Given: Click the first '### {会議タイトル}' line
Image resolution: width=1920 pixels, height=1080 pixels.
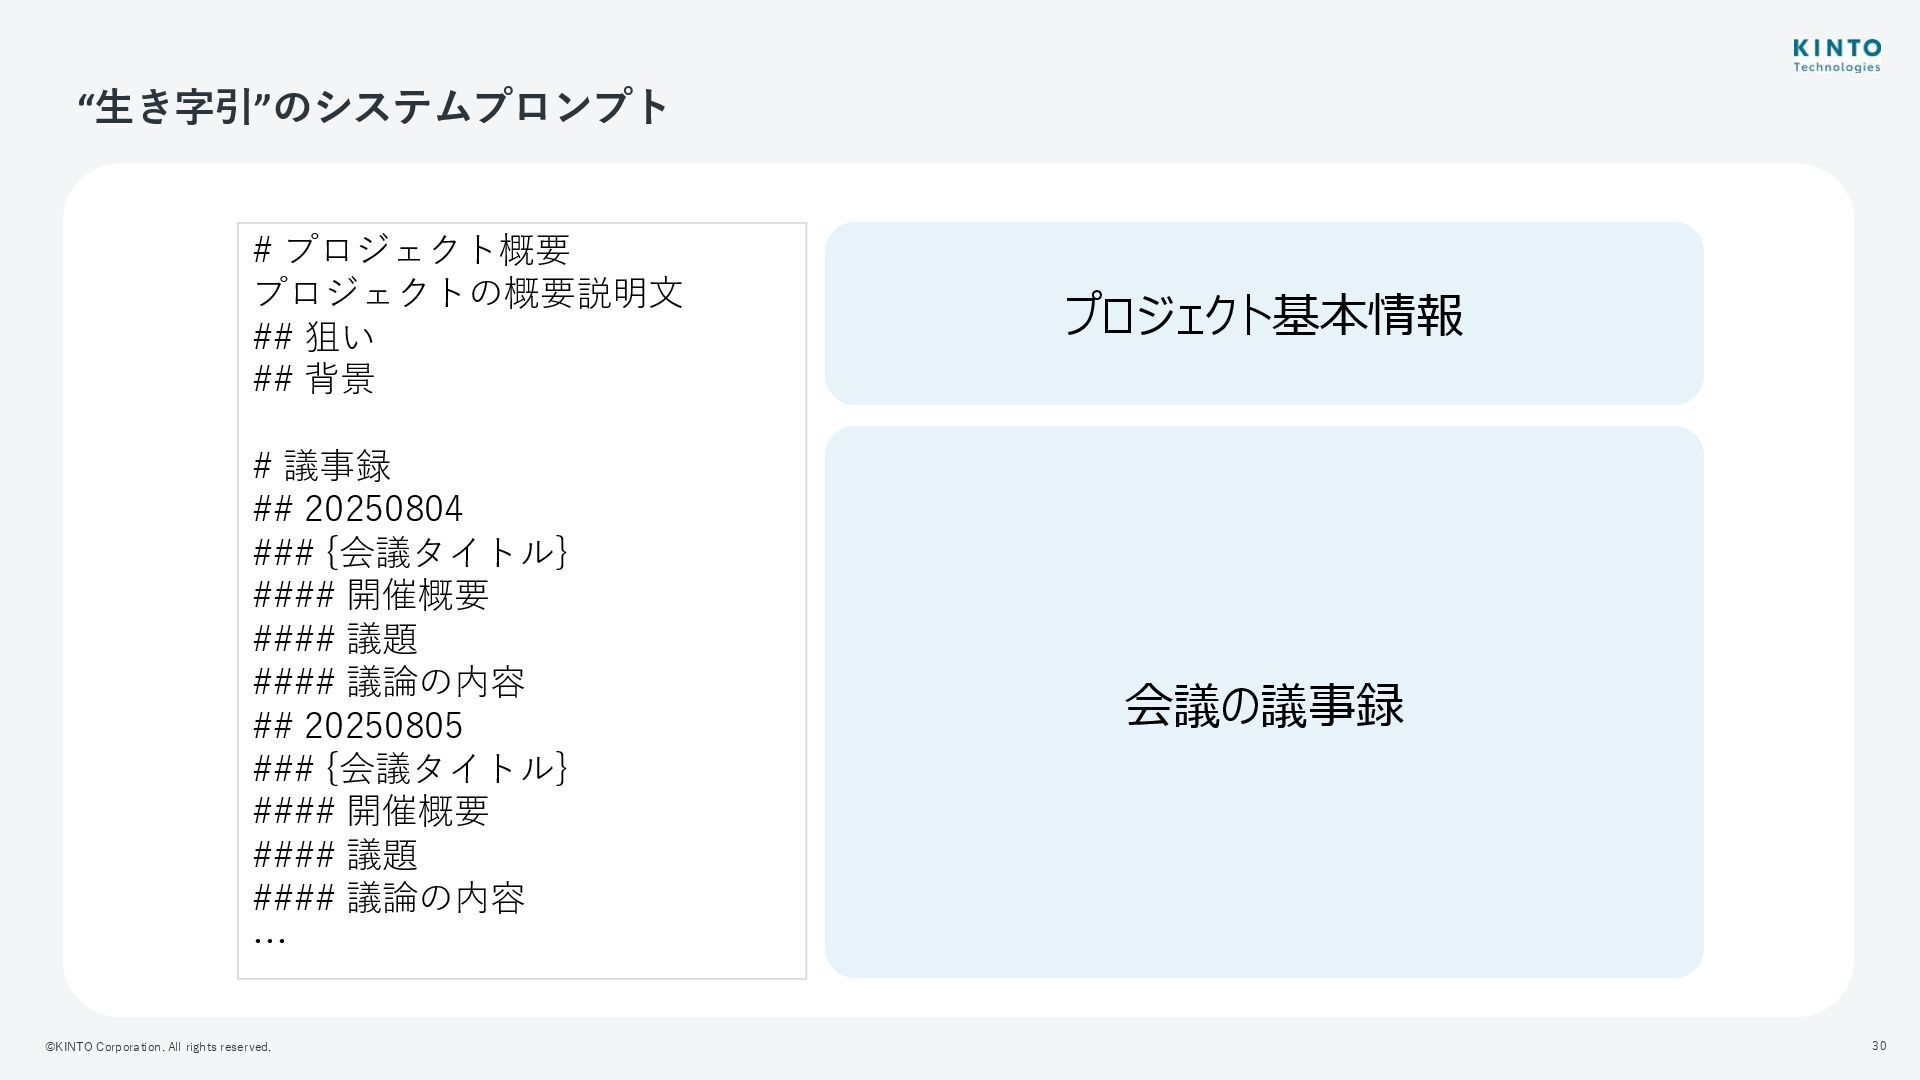Looking at the screenshot, I should (411, 552).
